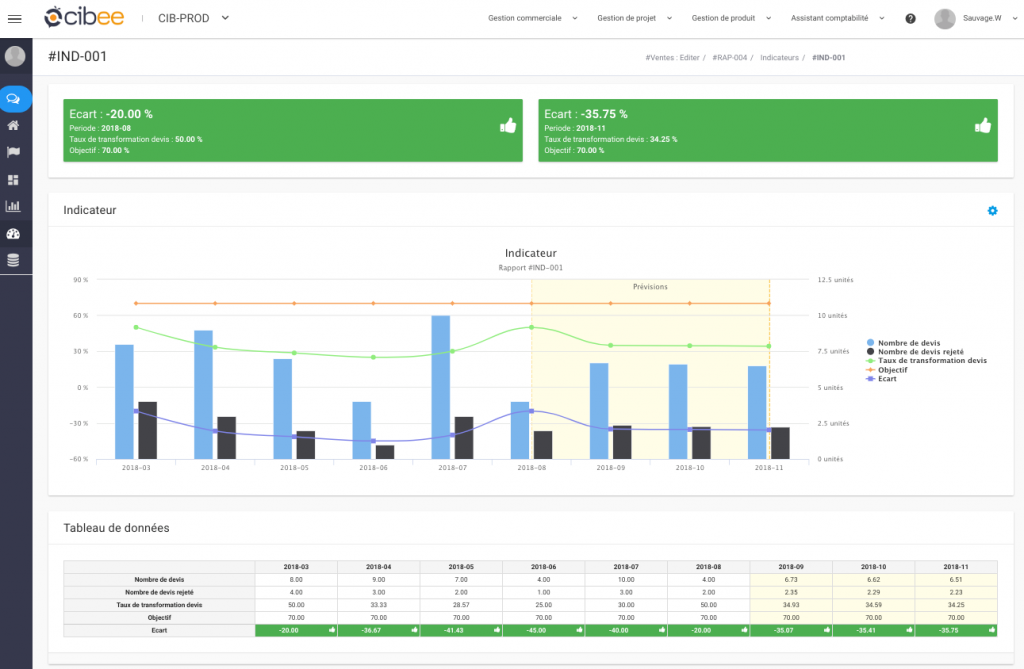Select the Ecart : -20.00 % card heading
The width and height of the screenshot is (1024, 669).
click(x=111, y=114)
